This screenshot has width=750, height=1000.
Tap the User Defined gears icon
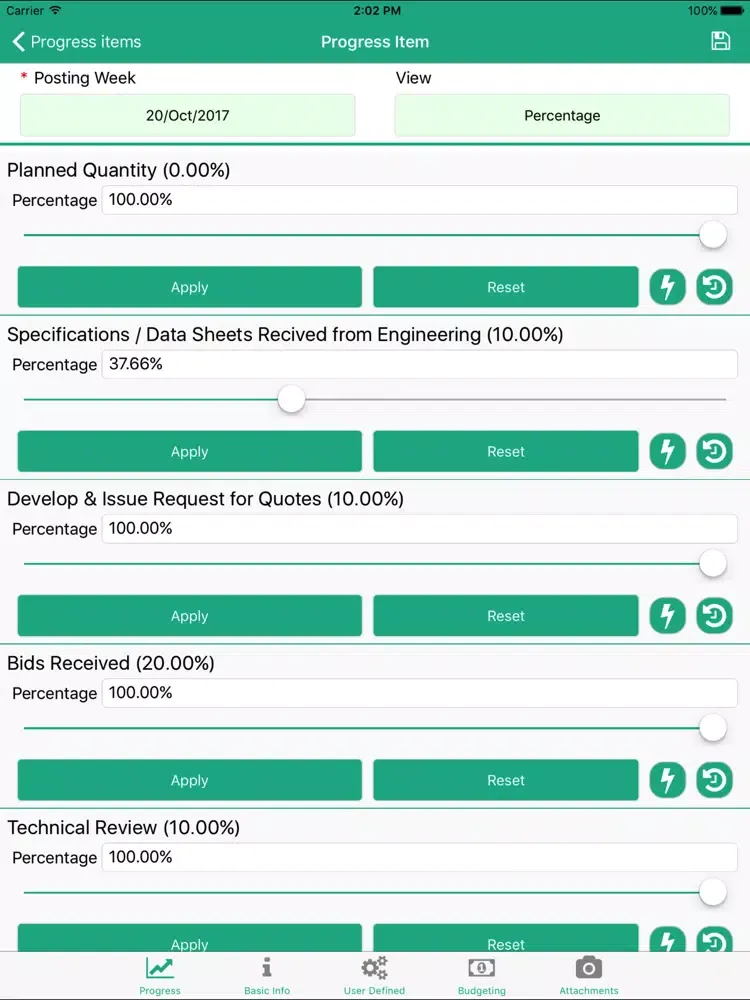point(374,968)
